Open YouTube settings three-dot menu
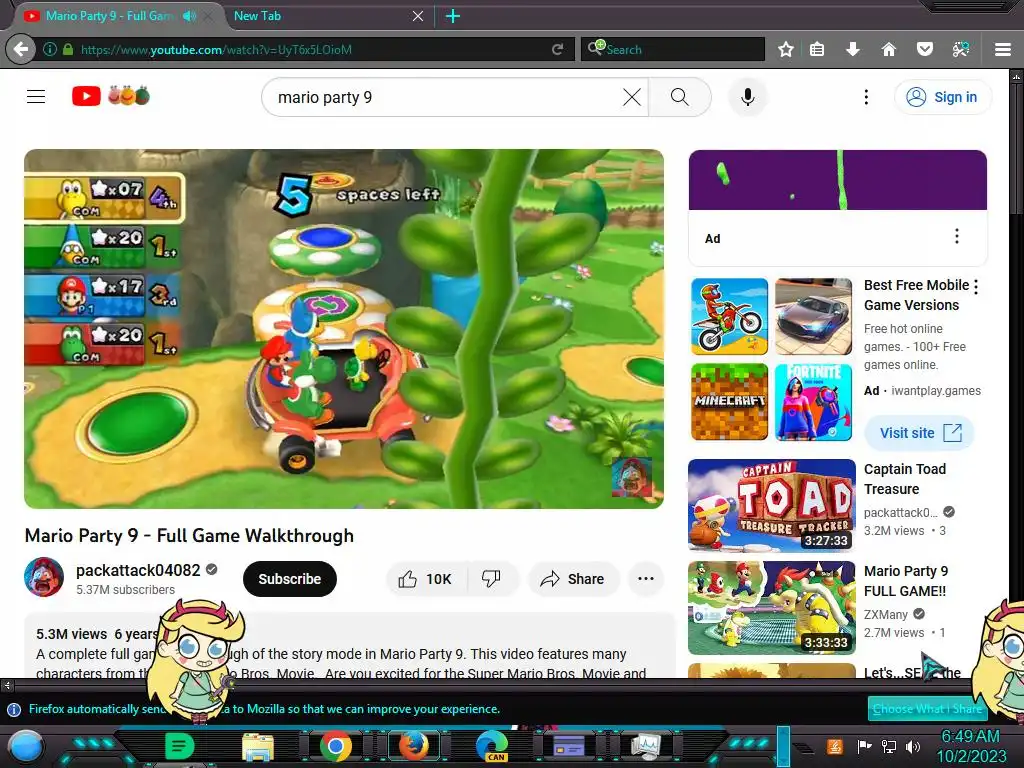The width and height of the screenshot is (1024, 768). [x=866, y=97]
